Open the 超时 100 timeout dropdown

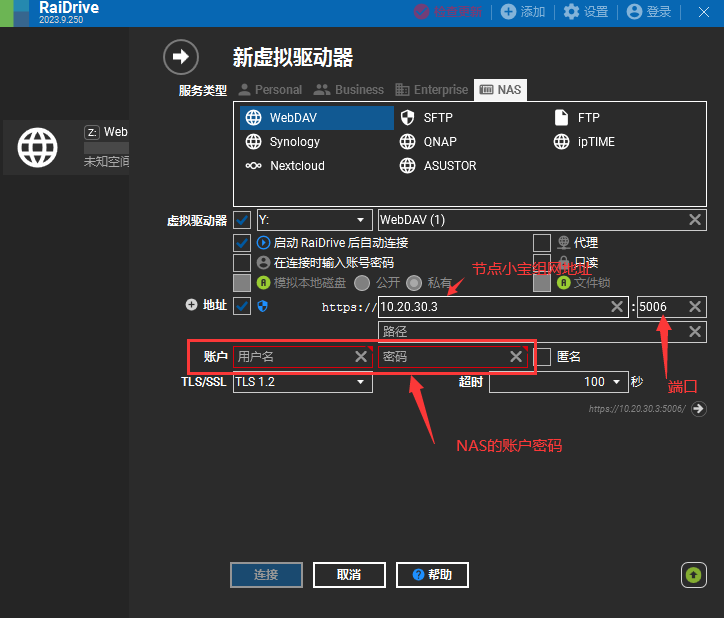tap(559, 382)
